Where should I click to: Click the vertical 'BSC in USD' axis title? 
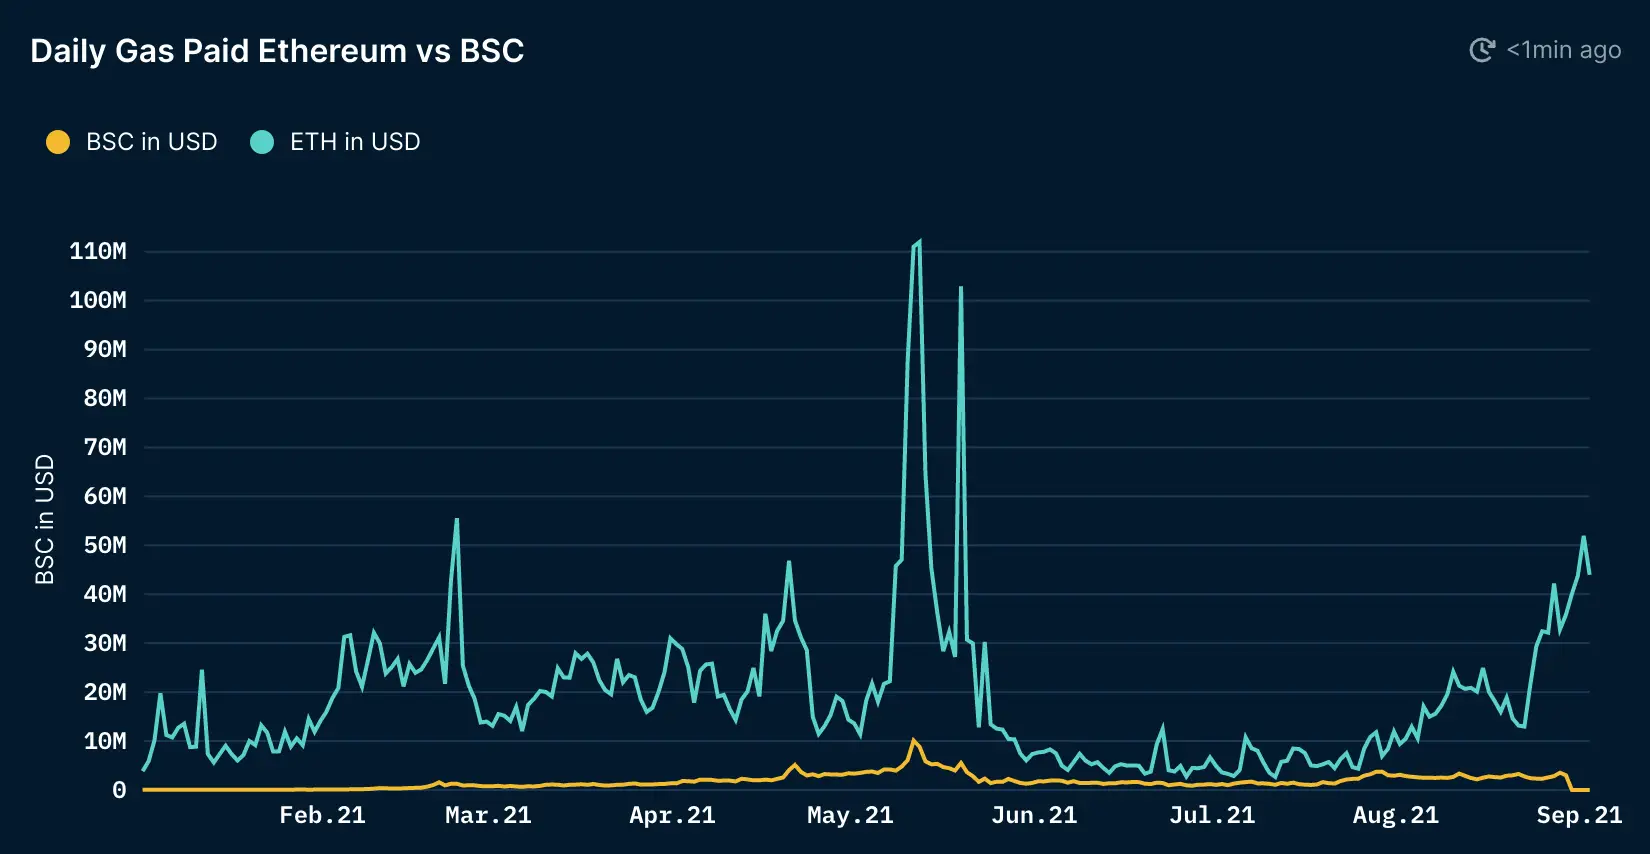[45, 519]
